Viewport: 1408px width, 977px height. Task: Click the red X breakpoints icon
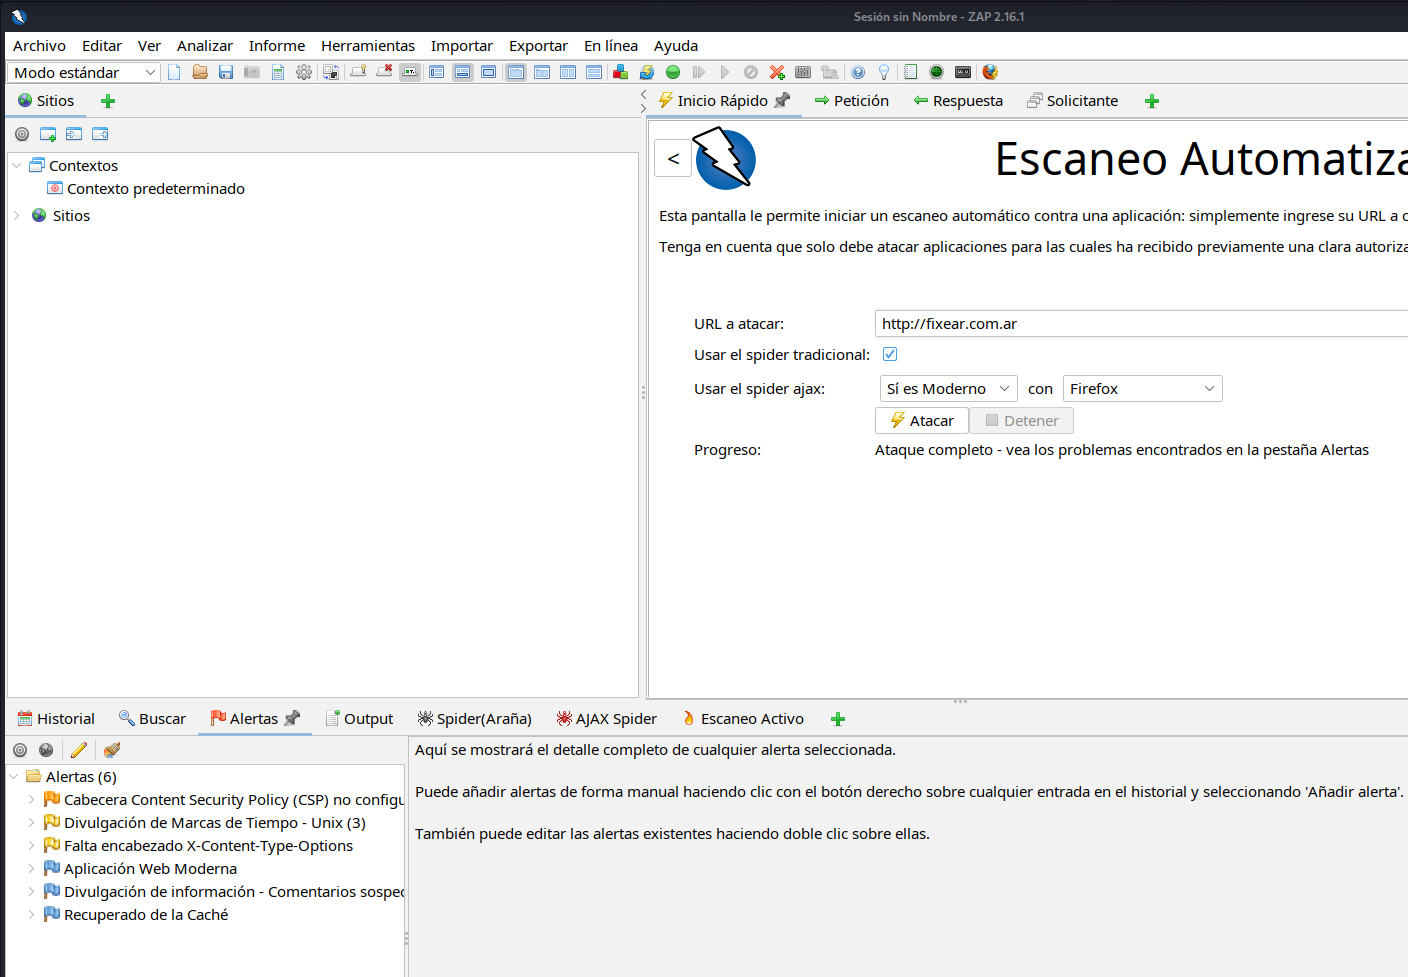coord(777,72)
